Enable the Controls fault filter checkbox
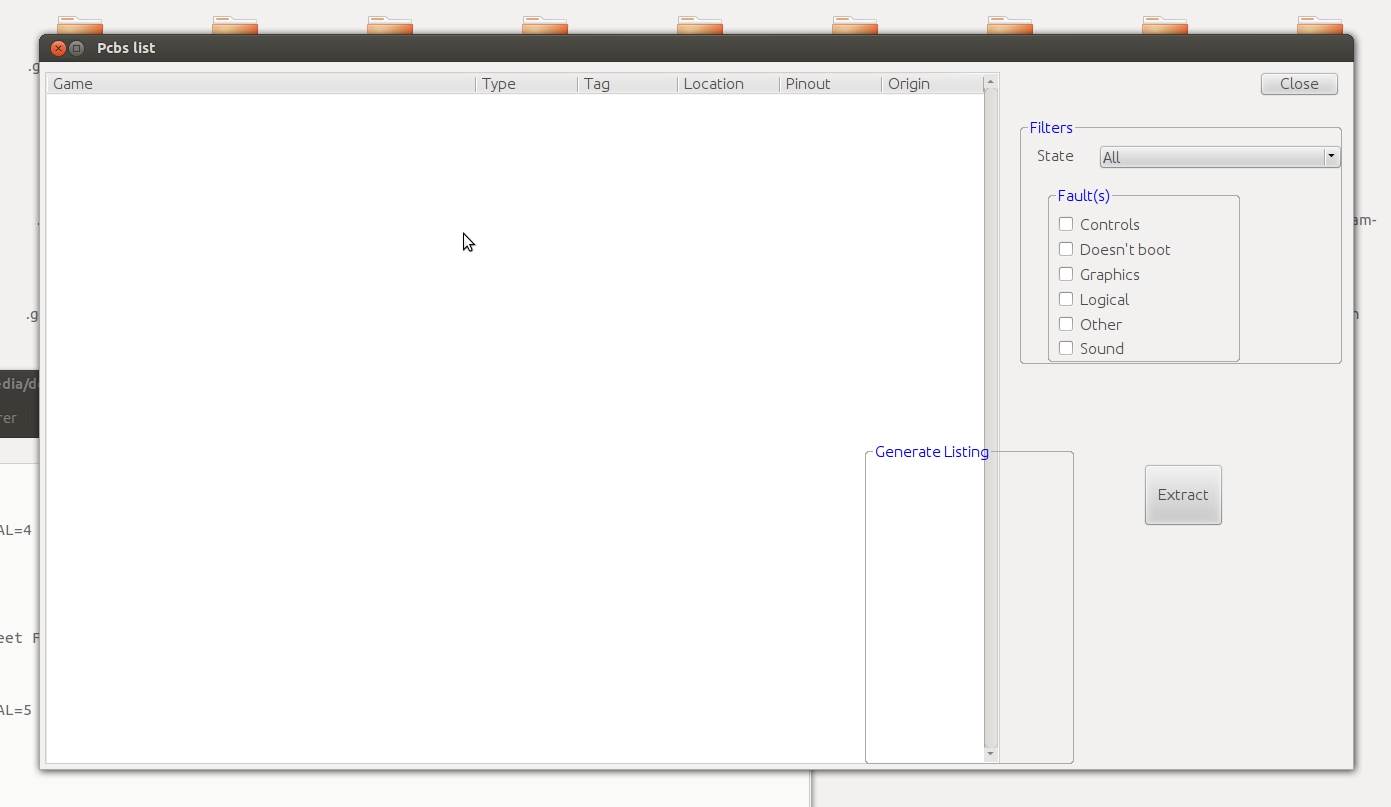This screenshot has width=1391, height=807. point(1066,224)
